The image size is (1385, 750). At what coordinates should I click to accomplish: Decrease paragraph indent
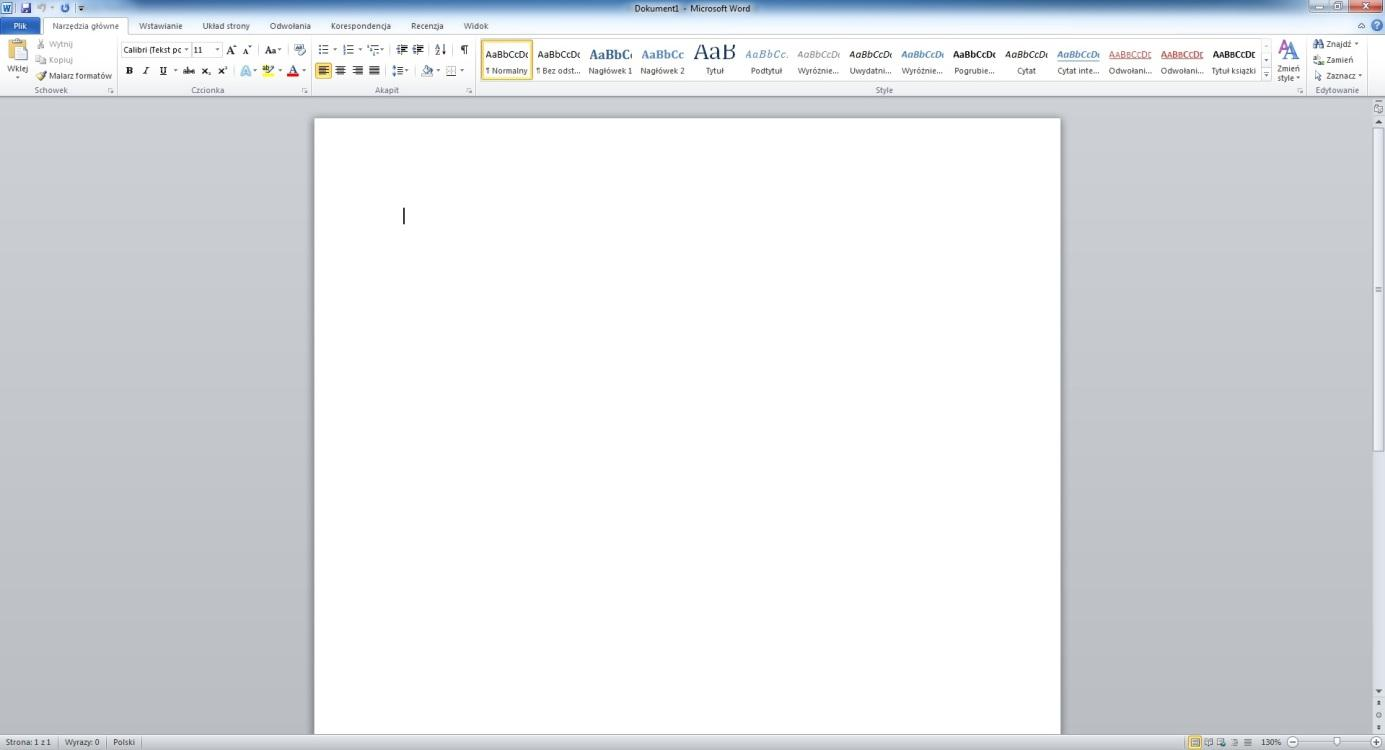click(402, 50)
